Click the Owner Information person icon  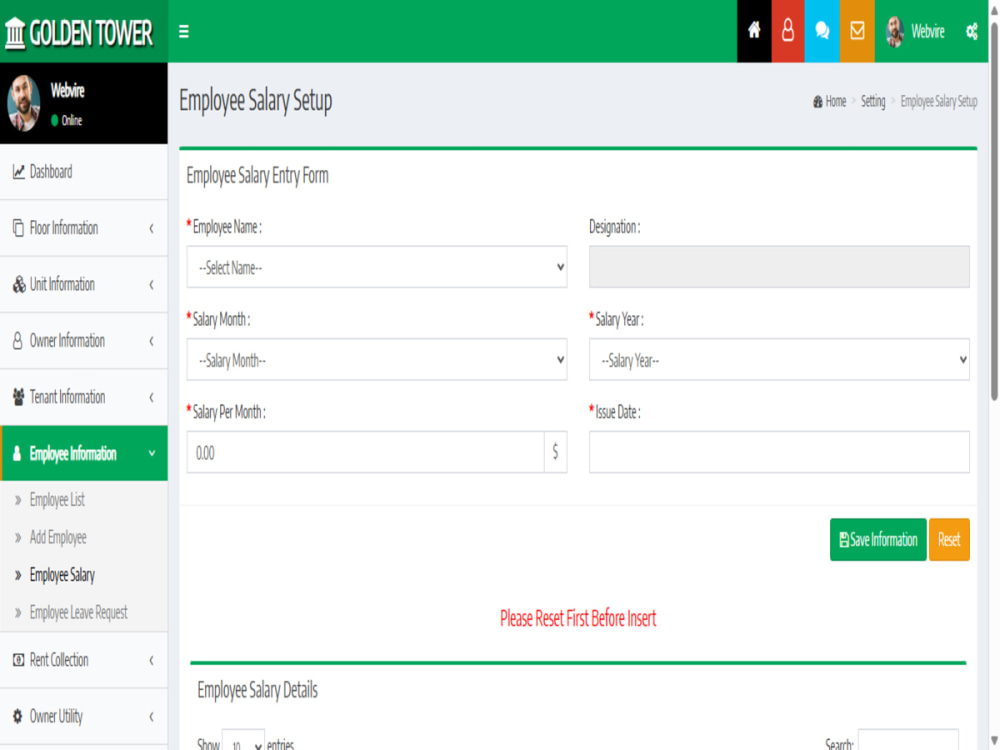point(18,341)
